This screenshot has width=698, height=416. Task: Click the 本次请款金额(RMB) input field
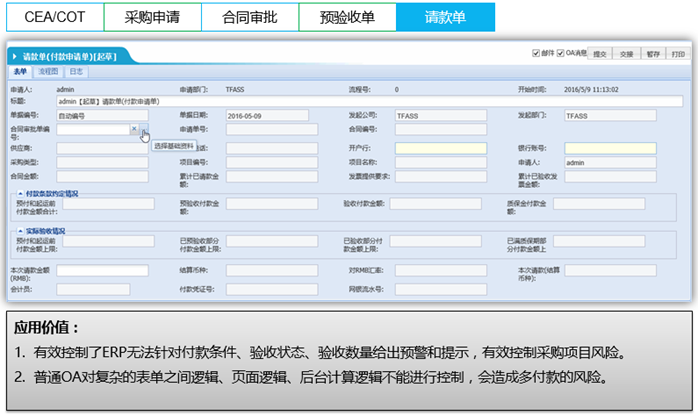[x=102, y=271]
